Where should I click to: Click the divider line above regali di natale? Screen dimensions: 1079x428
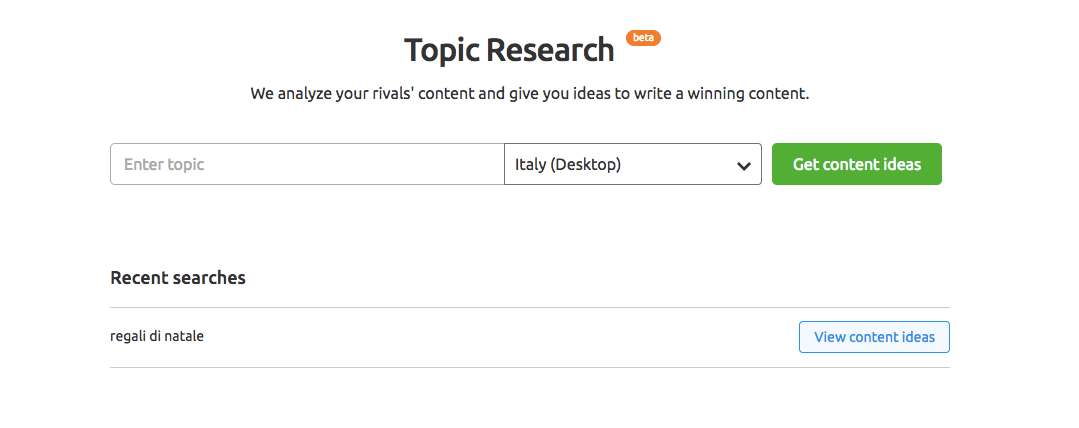coord(530,308)
